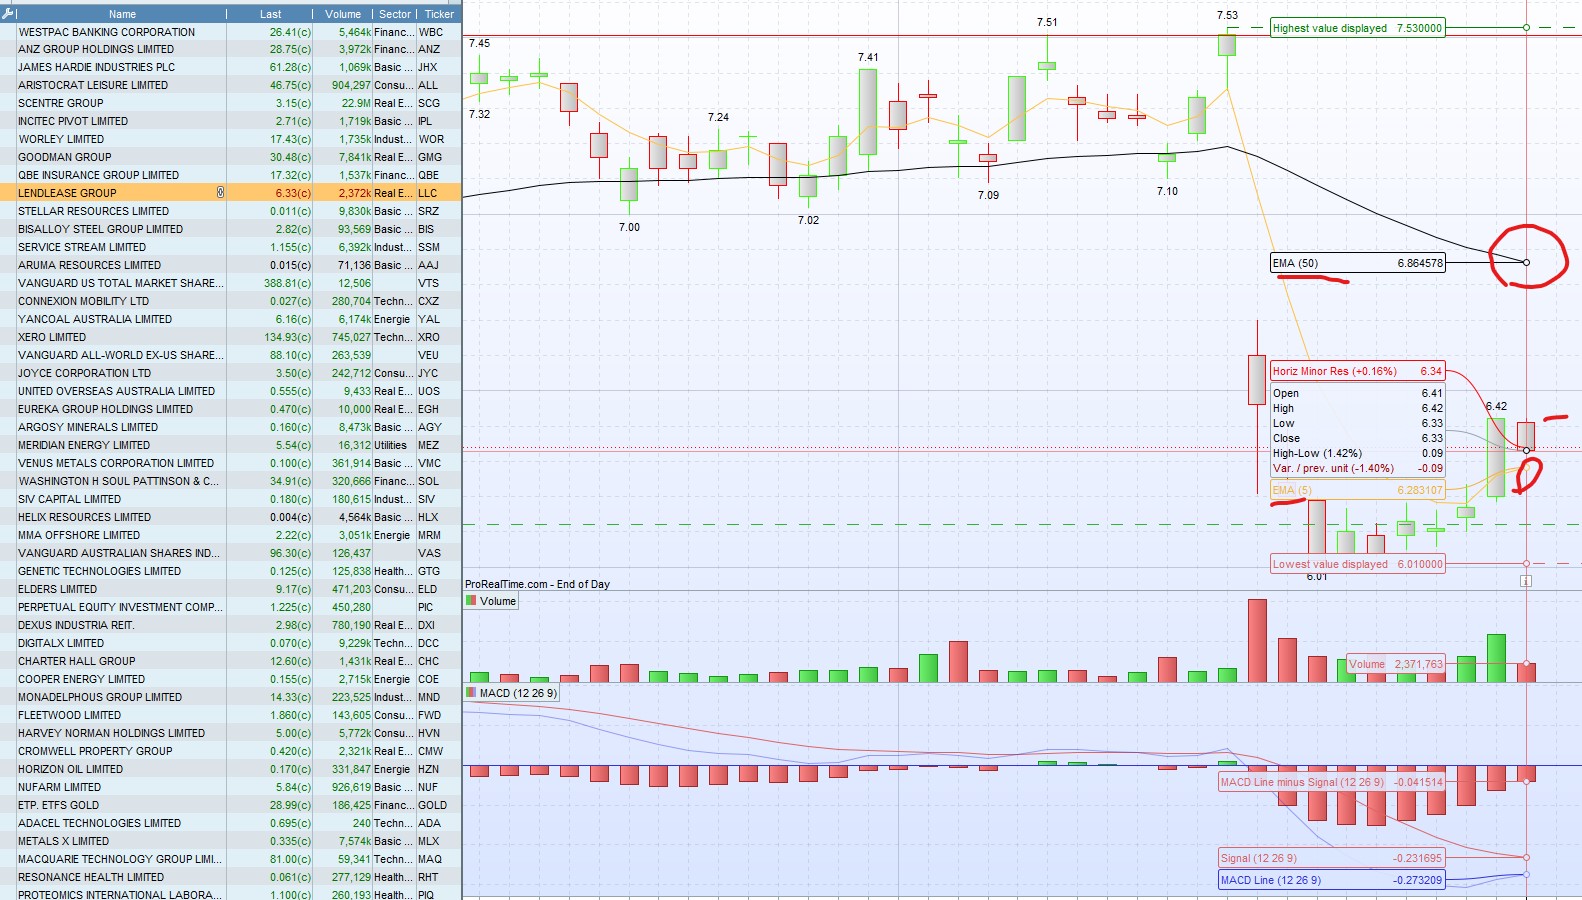Select HELIX RESOURCES LIMITED row
This screenshot has width=1582, height=900.
tap(230, 517)
